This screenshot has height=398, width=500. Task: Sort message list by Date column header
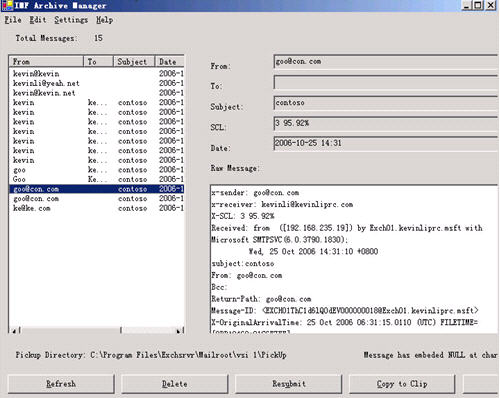(x=169, y=62)
